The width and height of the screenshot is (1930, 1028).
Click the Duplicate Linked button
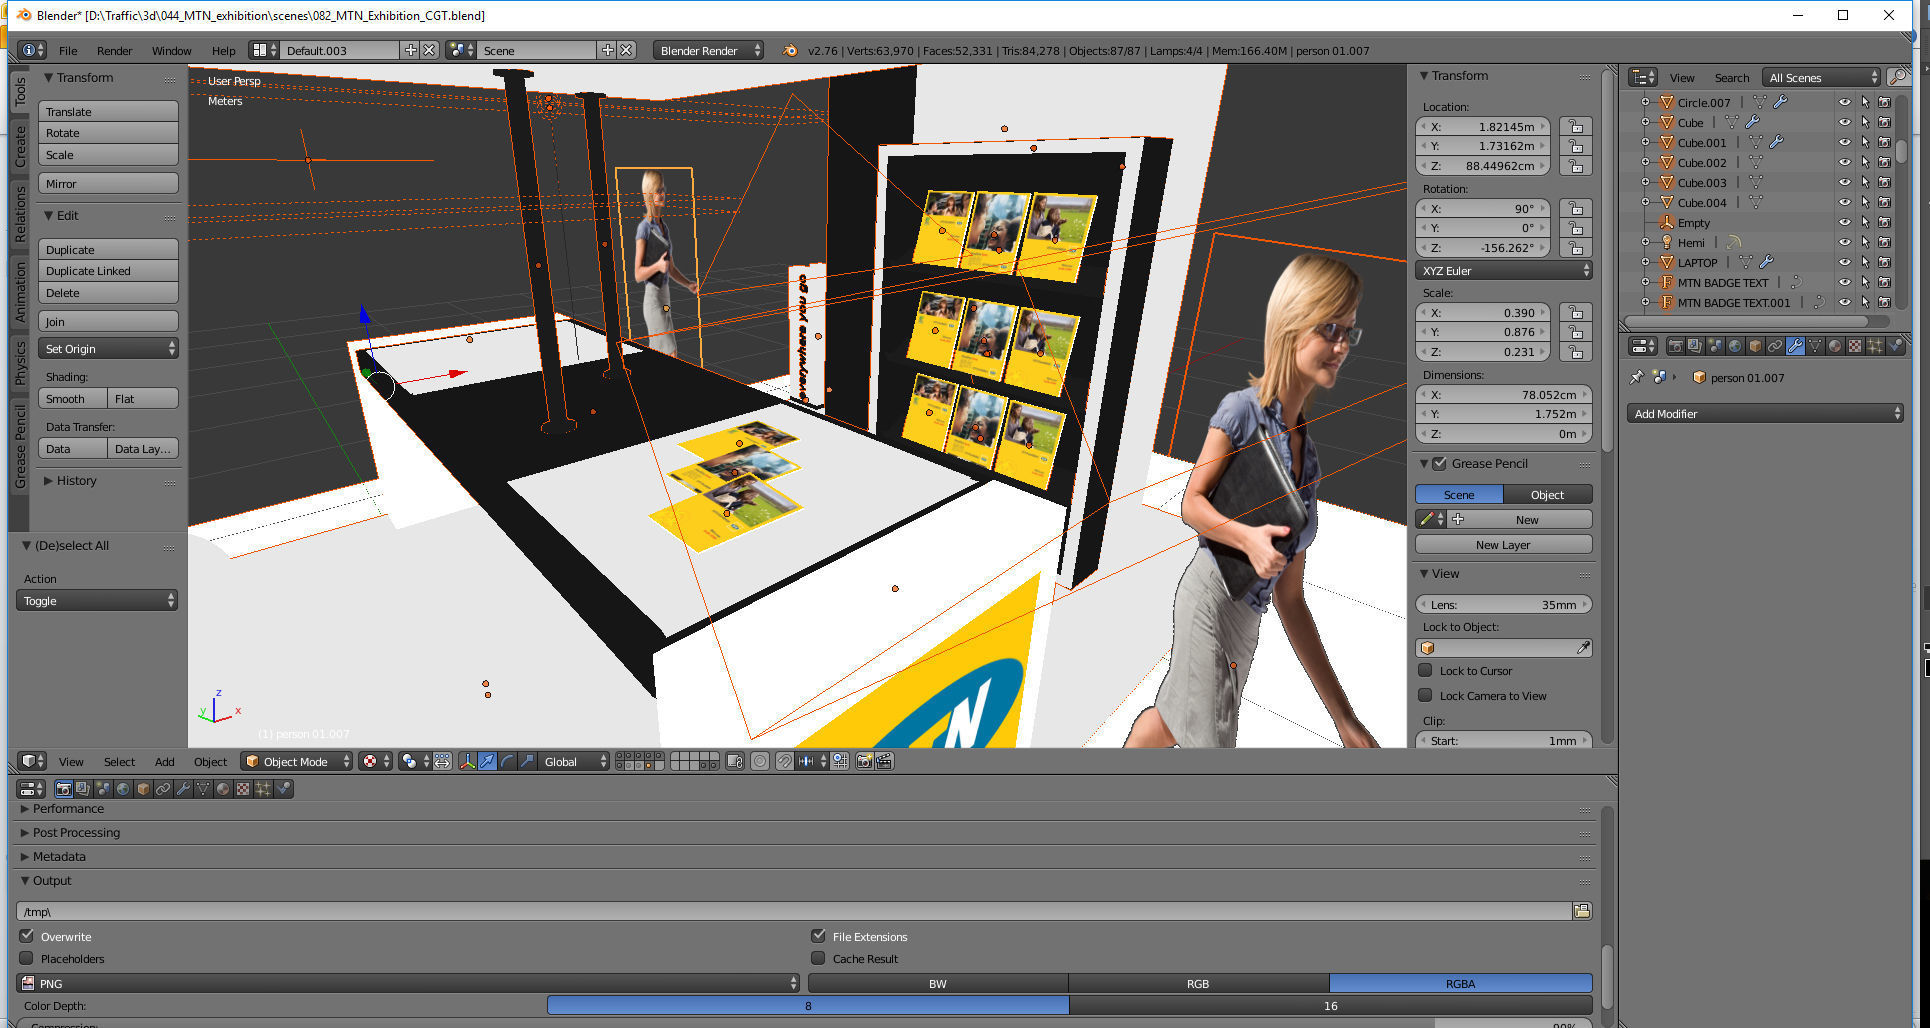click(x=108, y=271)
